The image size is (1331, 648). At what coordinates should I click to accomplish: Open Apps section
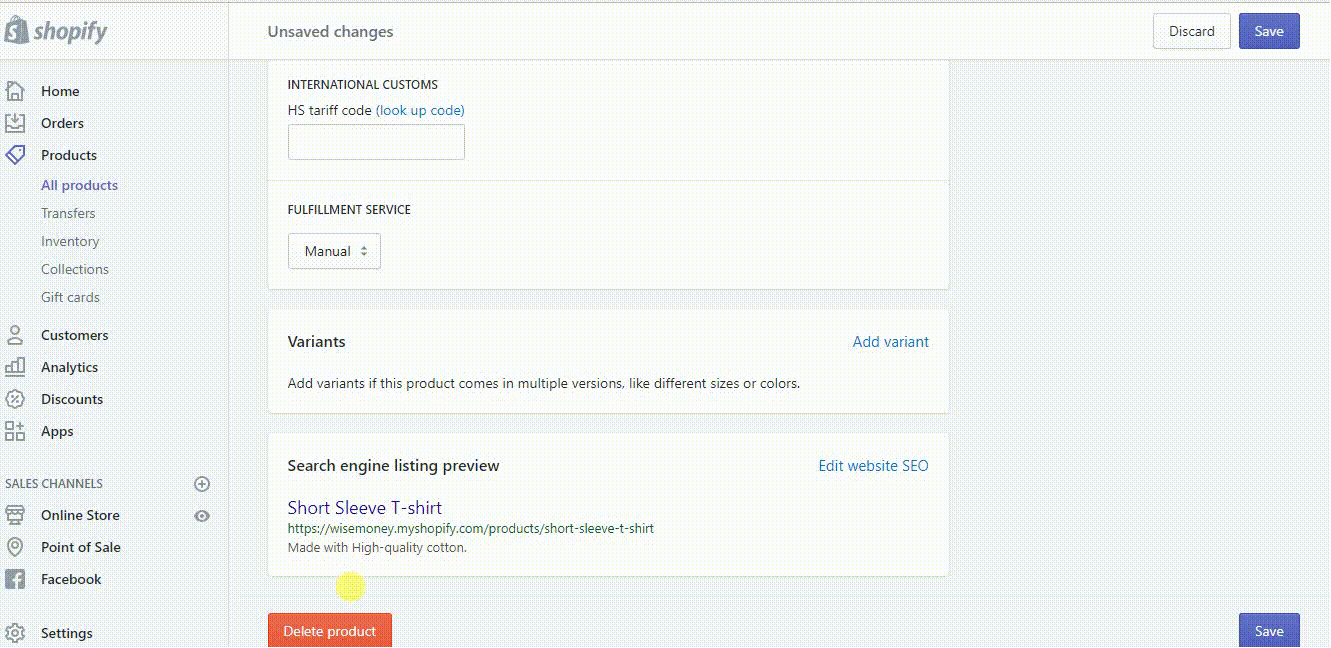tap(57, 431)
